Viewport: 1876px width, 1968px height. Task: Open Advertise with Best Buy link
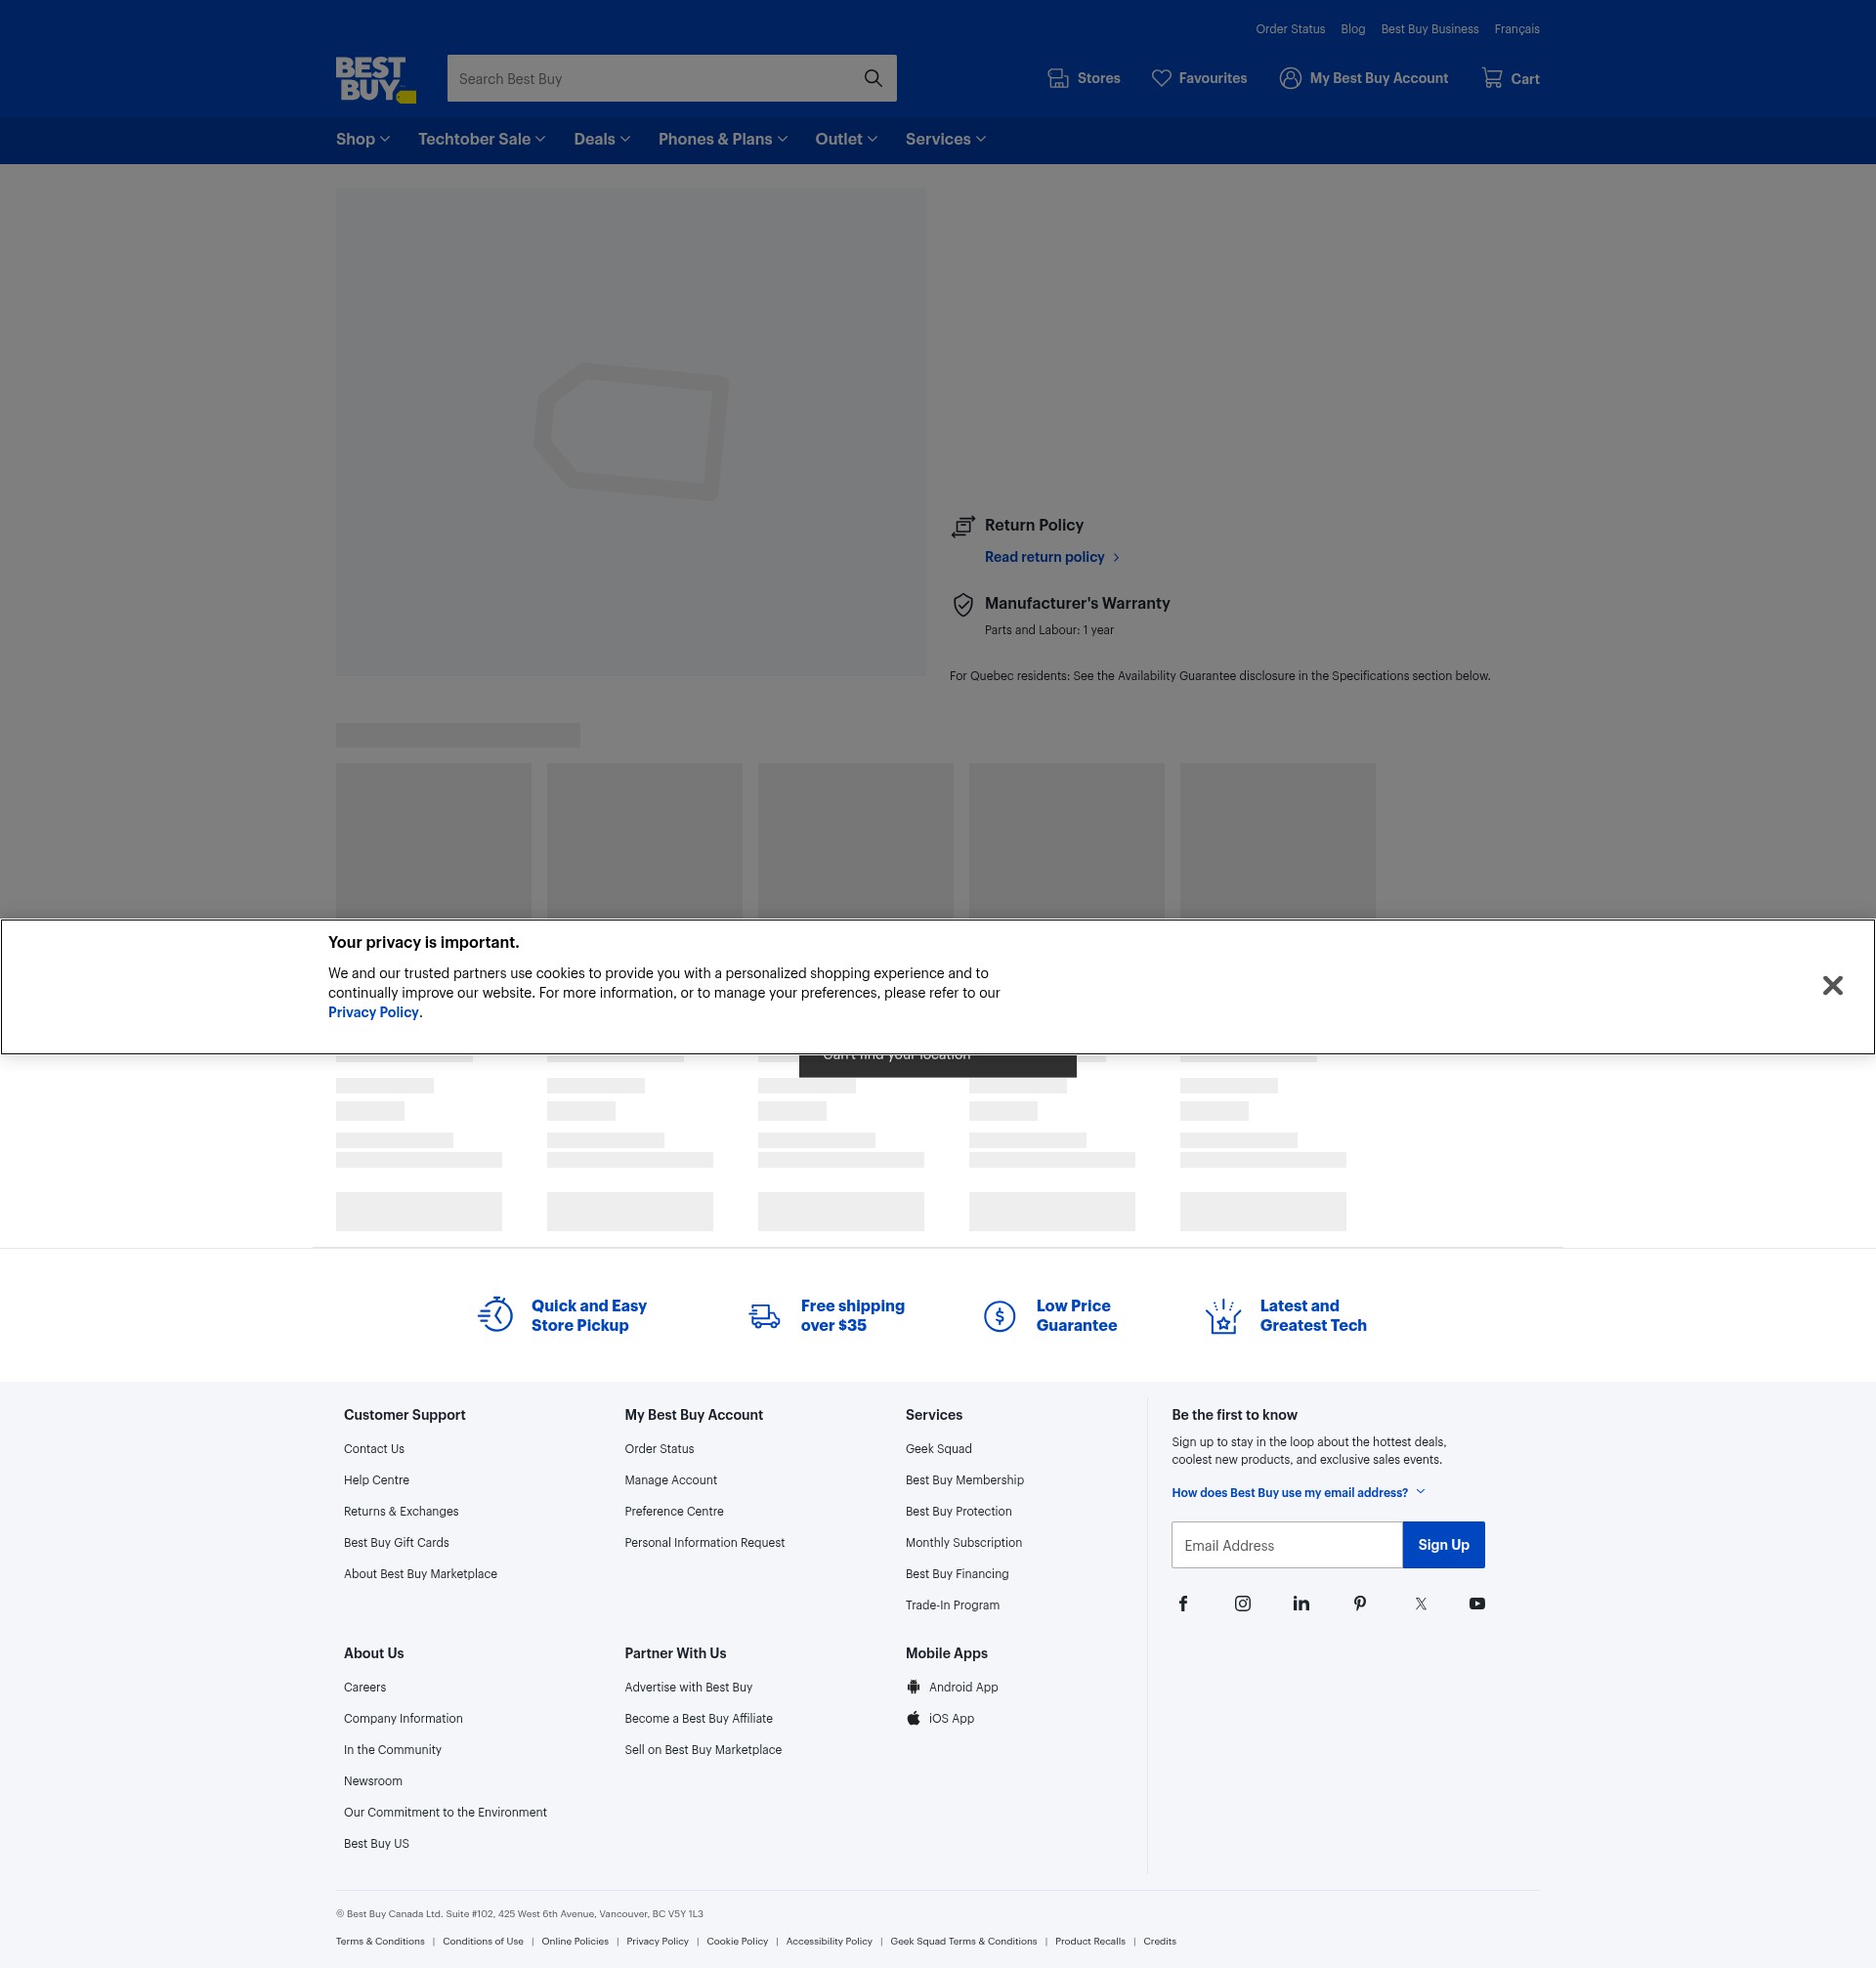pos(688,1687)
